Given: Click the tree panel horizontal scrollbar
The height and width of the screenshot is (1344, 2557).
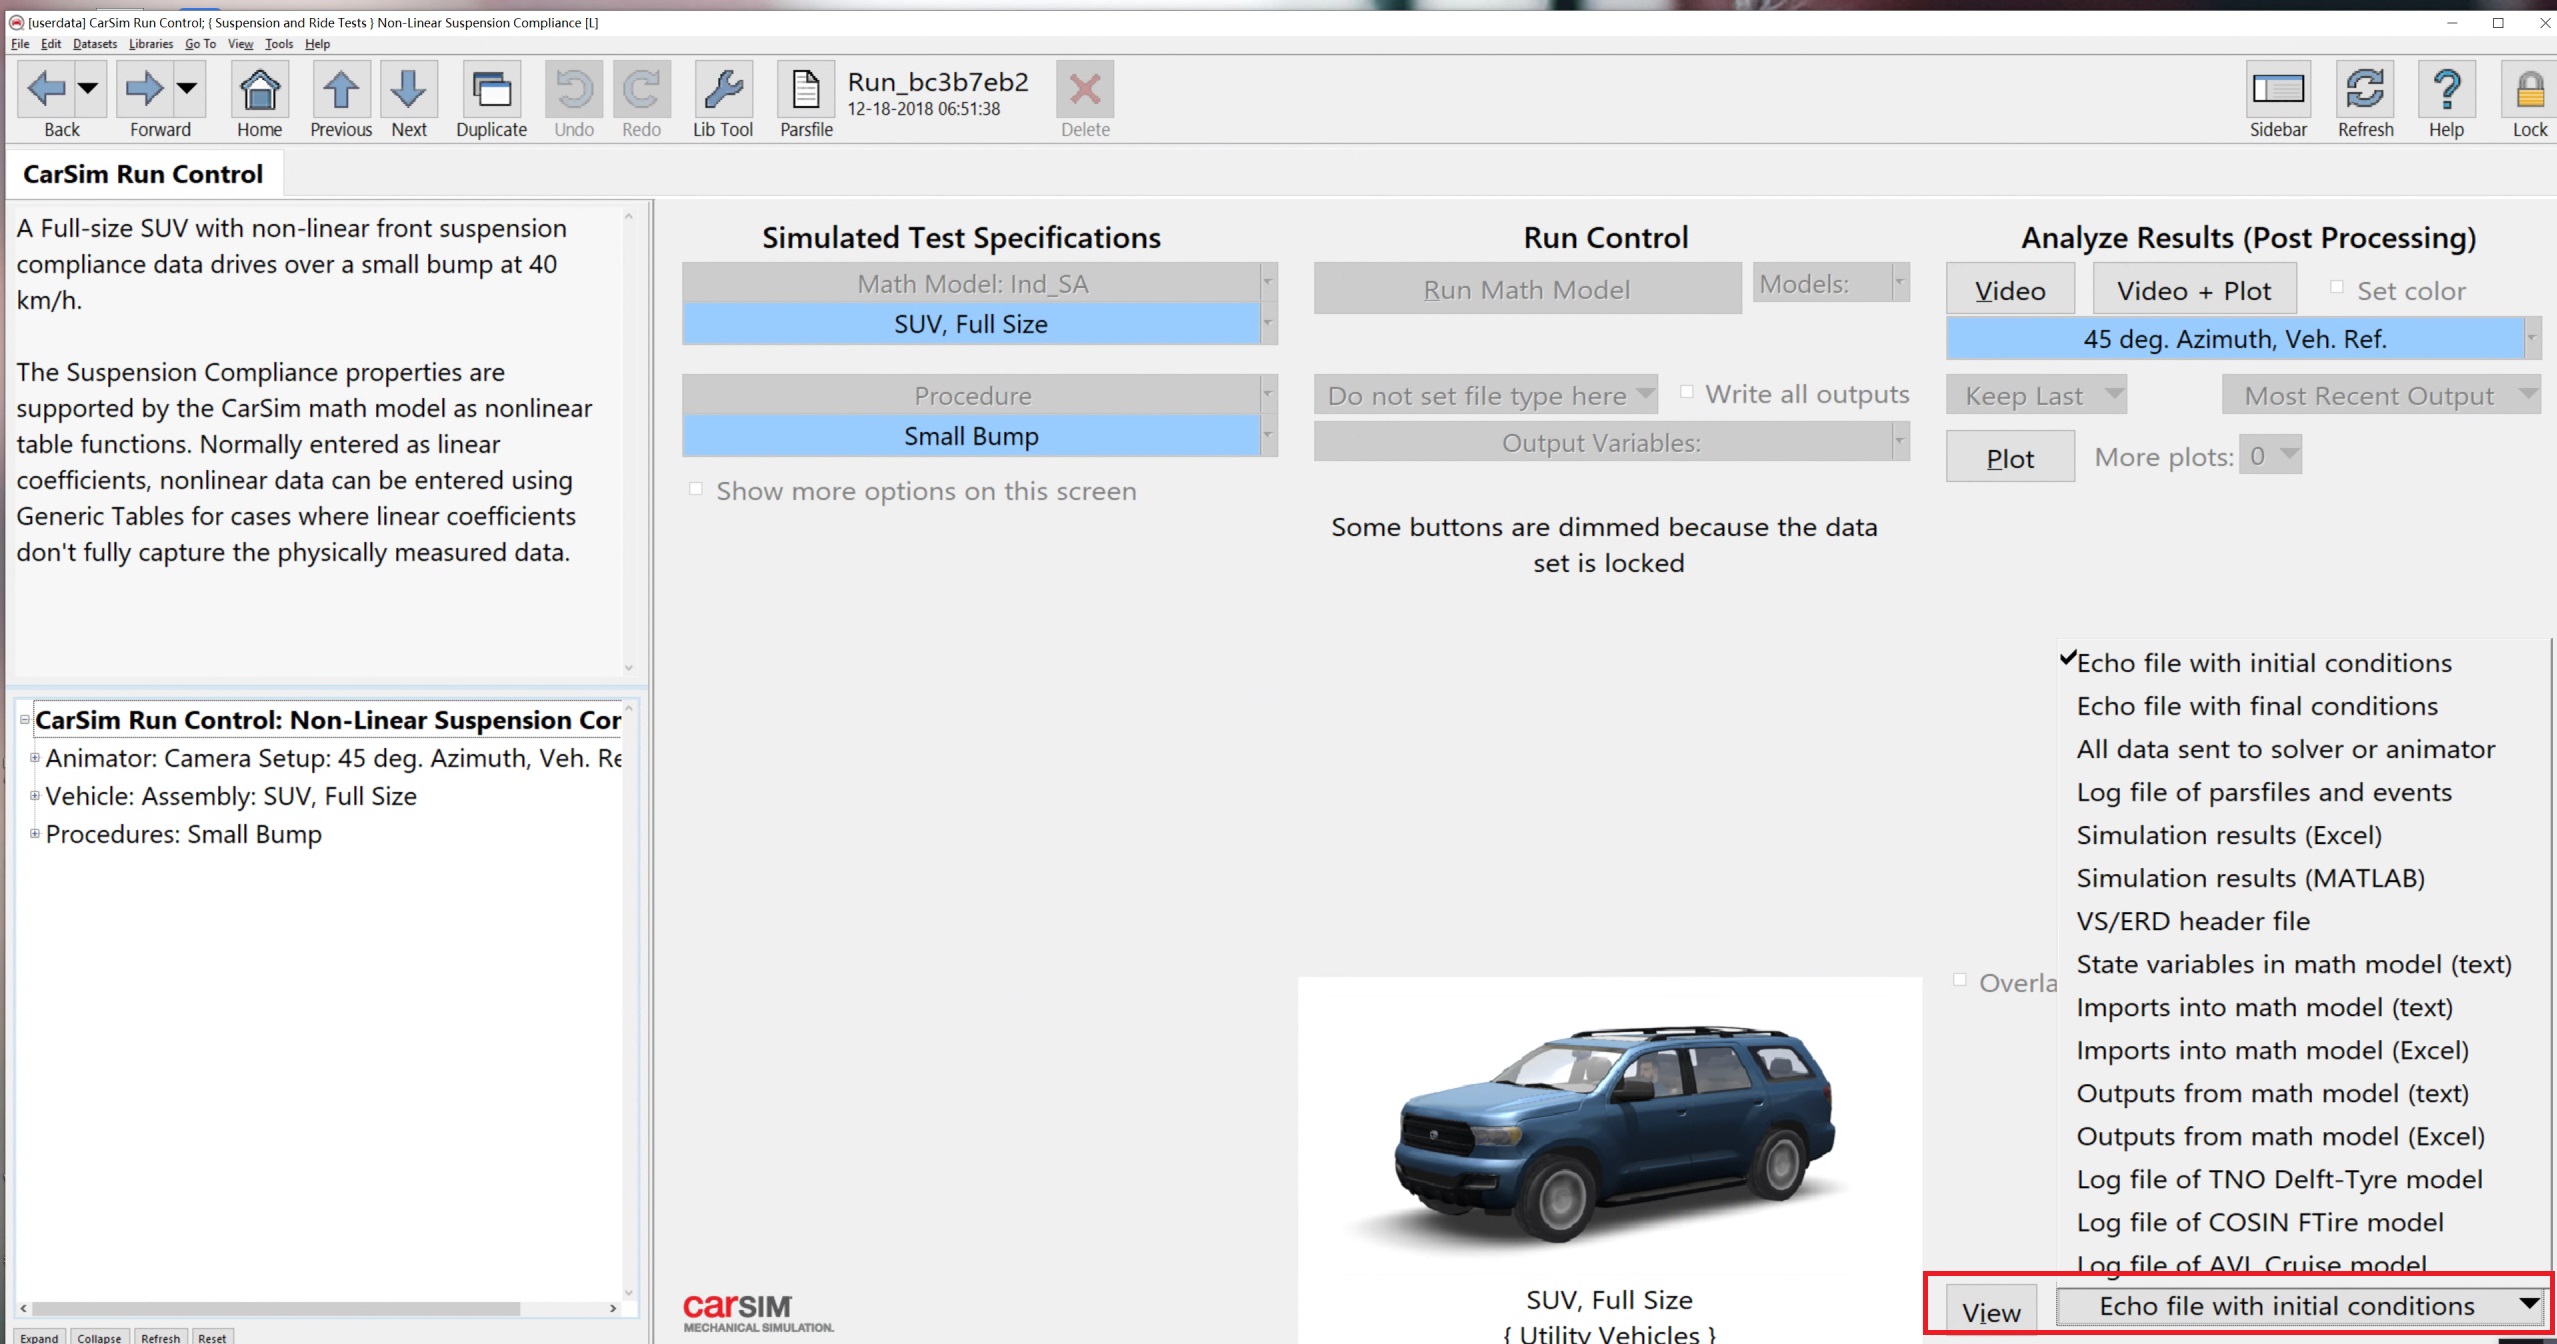Looking at the screenshot, I should tap(275, 1308).
